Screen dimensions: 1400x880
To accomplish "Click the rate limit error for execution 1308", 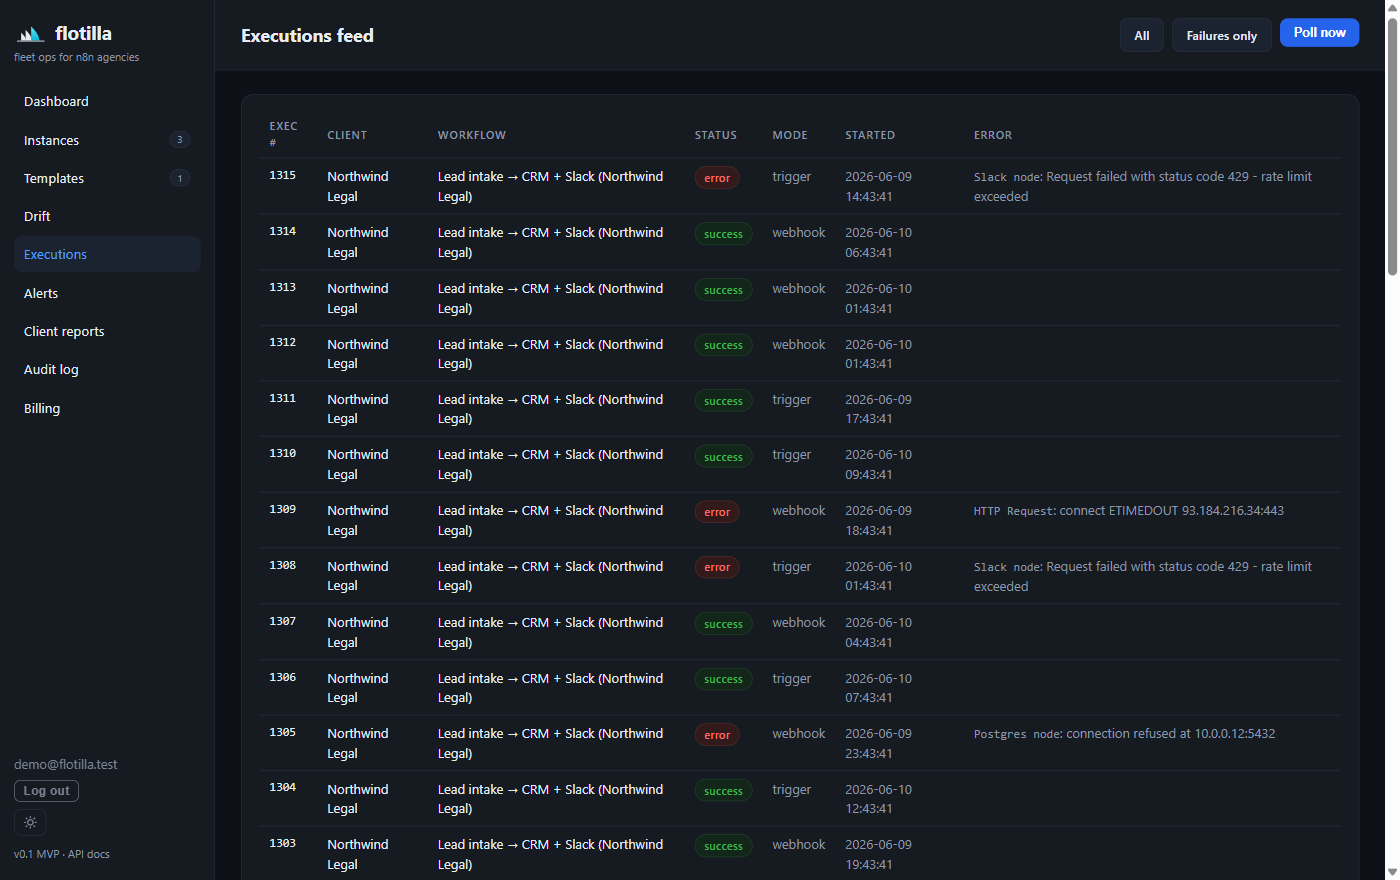I will (1143, 576).
